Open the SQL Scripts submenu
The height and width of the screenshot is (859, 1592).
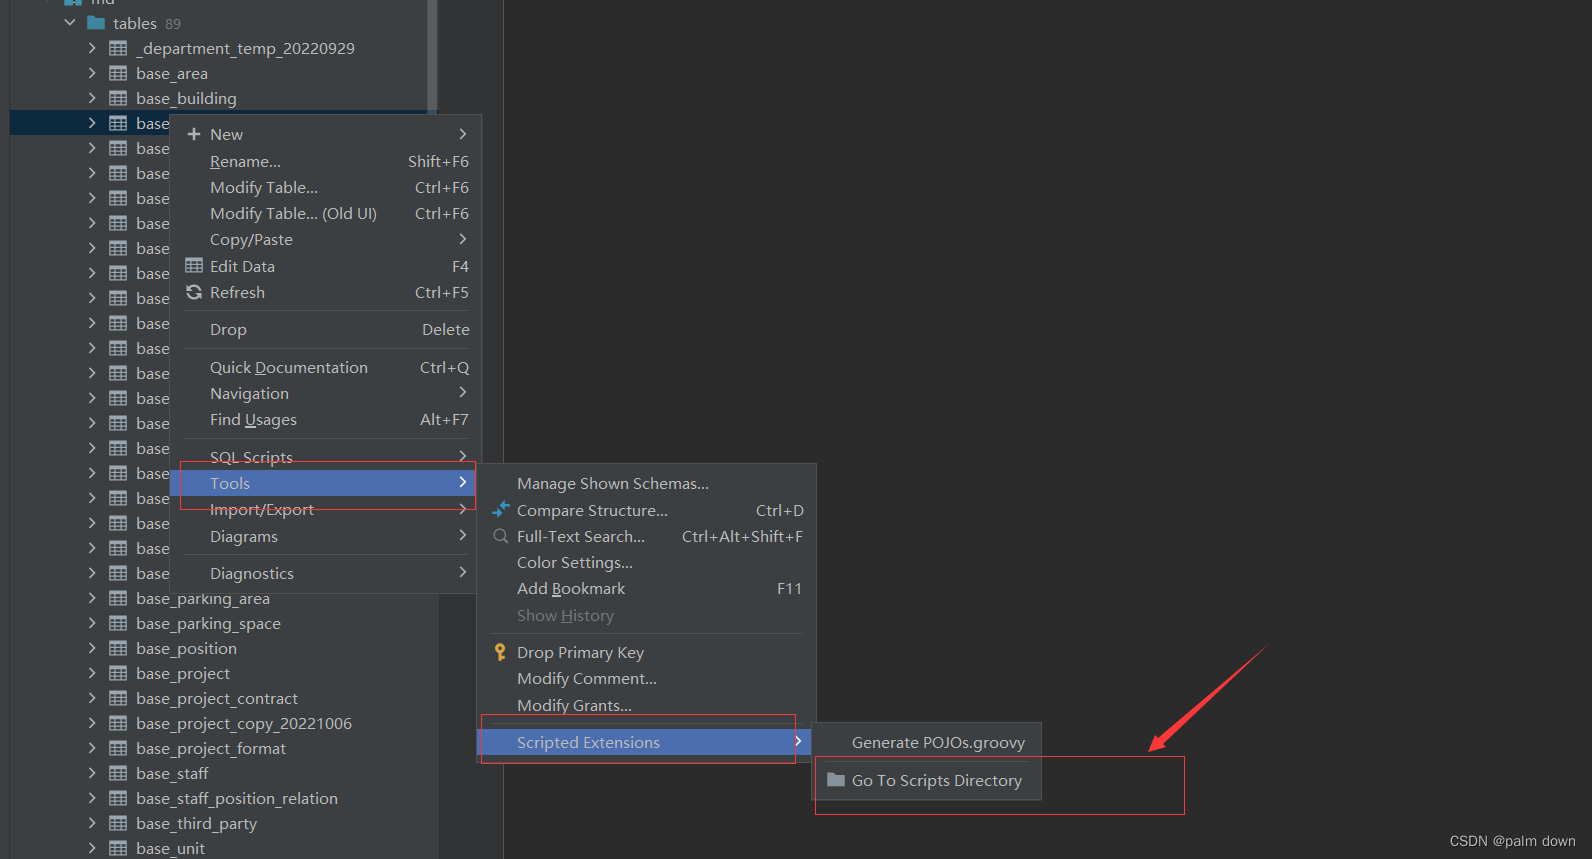325,457
